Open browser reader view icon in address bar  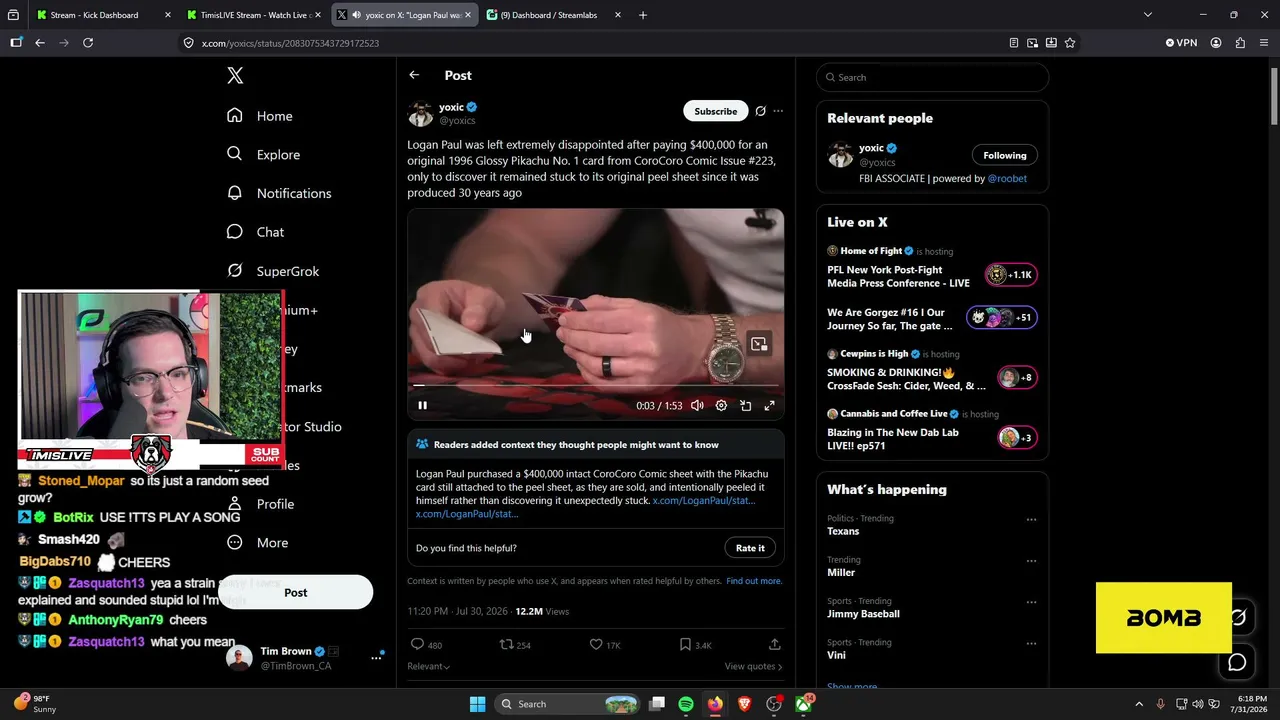pyautogui.click(x=1014, y=43)
